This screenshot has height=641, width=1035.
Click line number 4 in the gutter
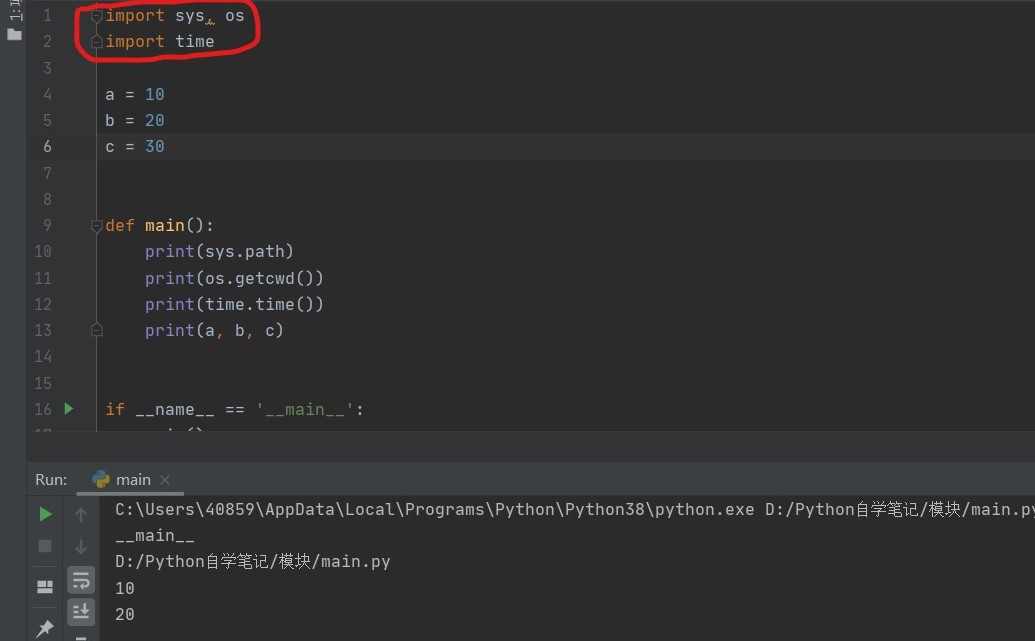pos(48,94)
